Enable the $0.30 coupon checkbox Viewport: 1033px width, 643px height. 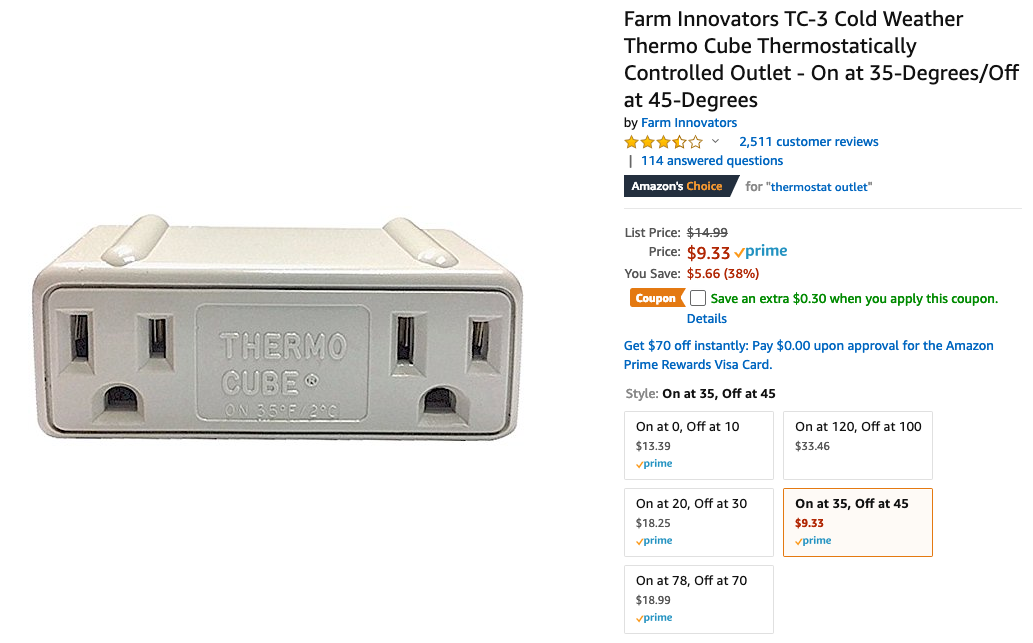click(698, 298)
